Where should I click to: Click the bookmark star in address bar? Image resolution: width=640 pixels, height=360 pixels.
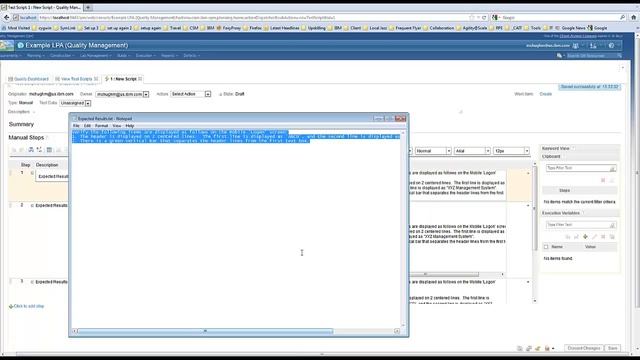pos(472,18)
